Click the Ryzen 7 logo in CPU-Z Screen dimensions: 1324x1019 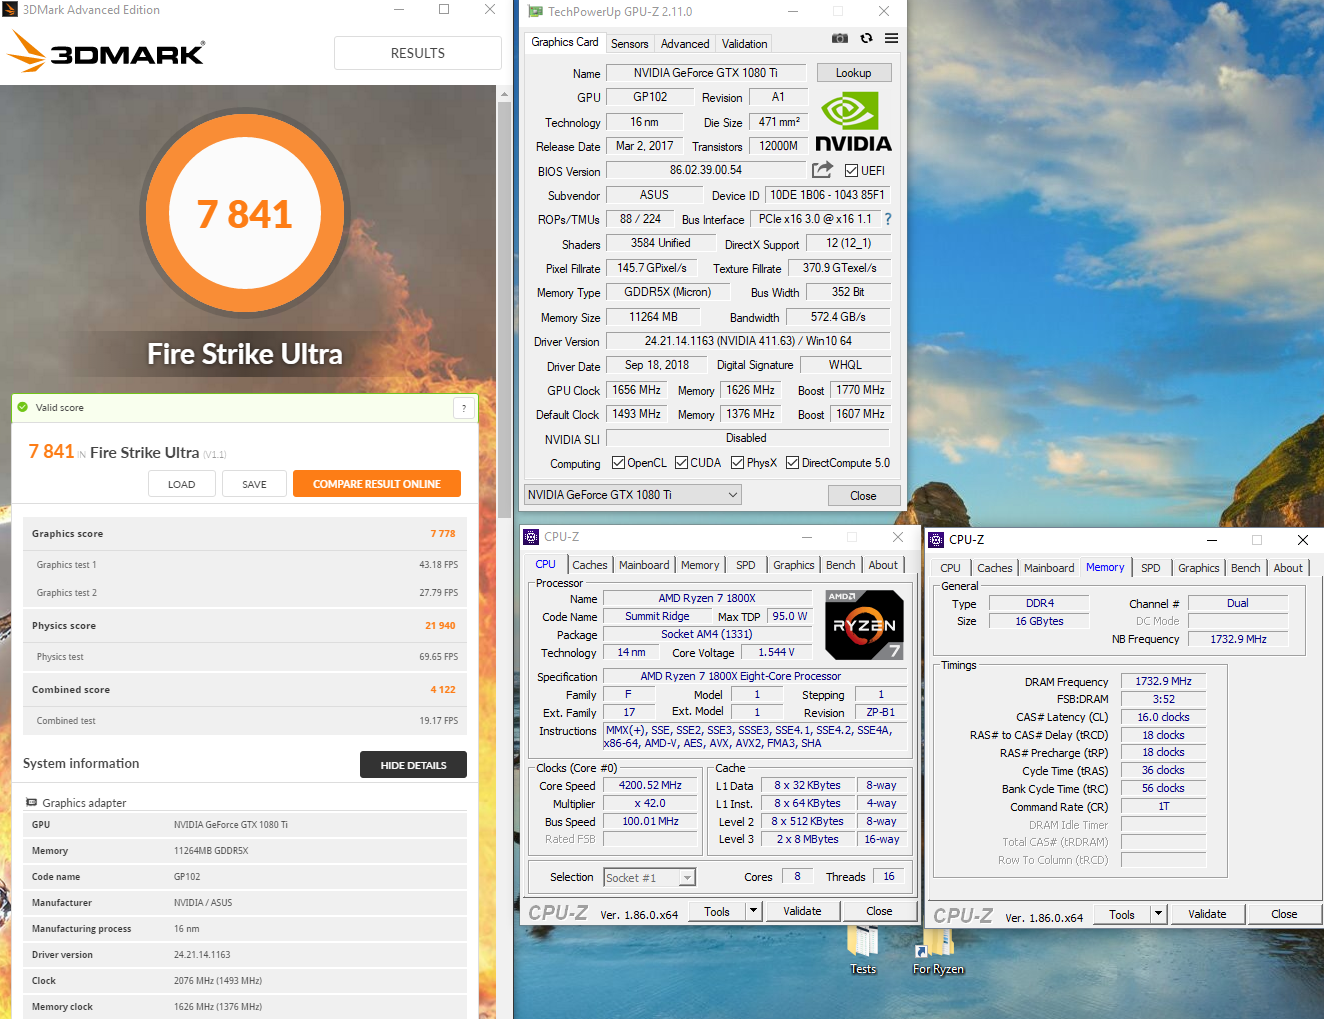(864, 625)
